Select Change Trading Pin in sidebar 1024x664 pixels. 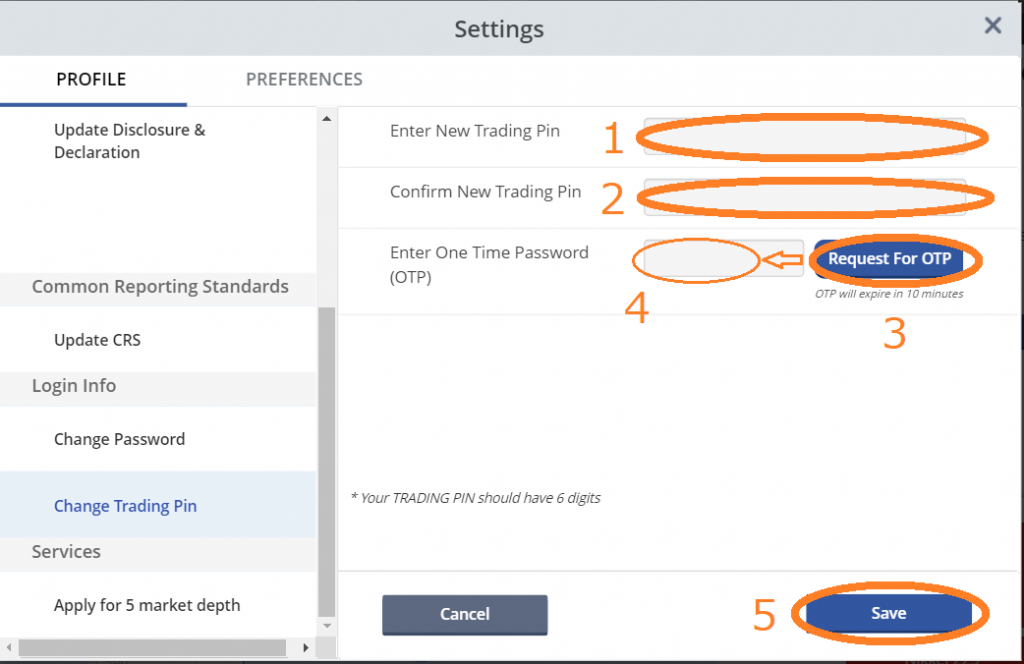pos(125,506)
